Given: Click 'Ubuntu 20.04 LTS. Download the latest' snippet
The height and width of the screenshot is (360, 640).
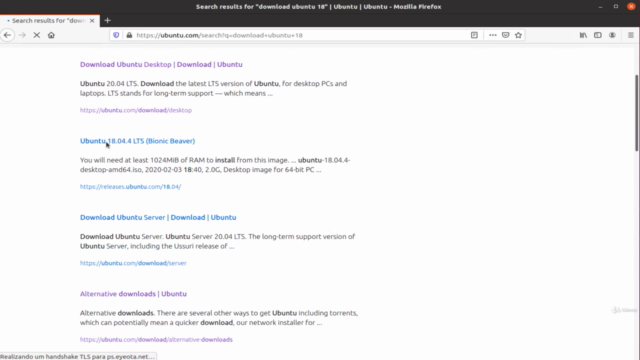Looking at the screenshot, I should coord(213,88).
